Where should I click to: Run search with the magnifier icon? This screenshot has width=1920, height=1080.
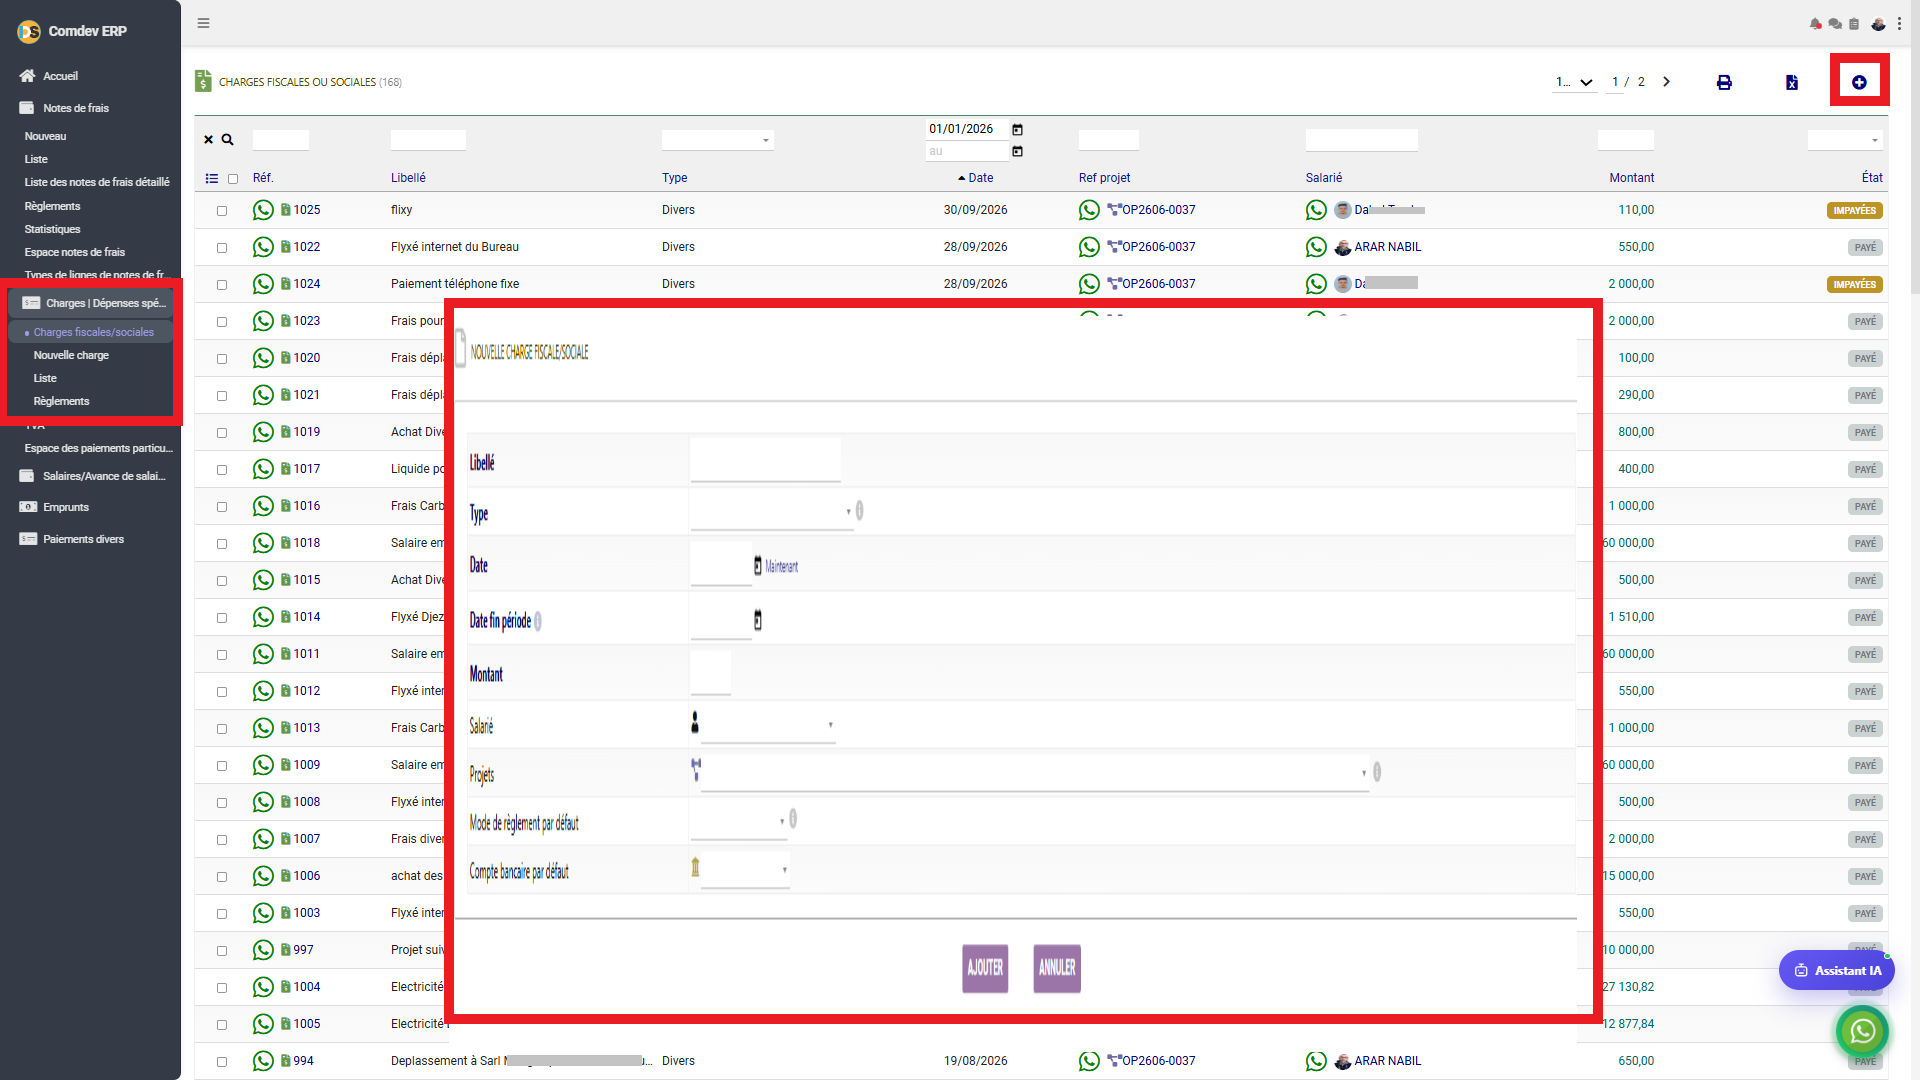(227, 140)
